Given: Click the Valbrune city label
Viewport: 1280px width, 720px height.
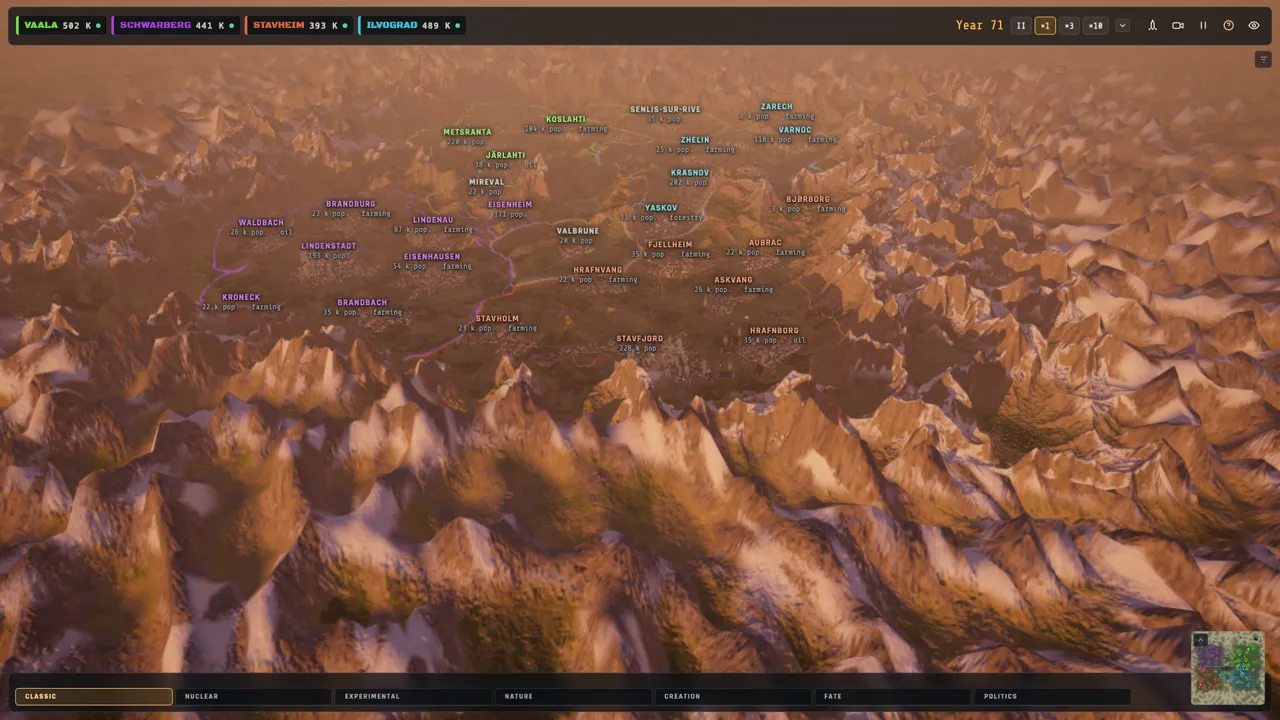Looking at the screenshot, I should pos(578,231).
